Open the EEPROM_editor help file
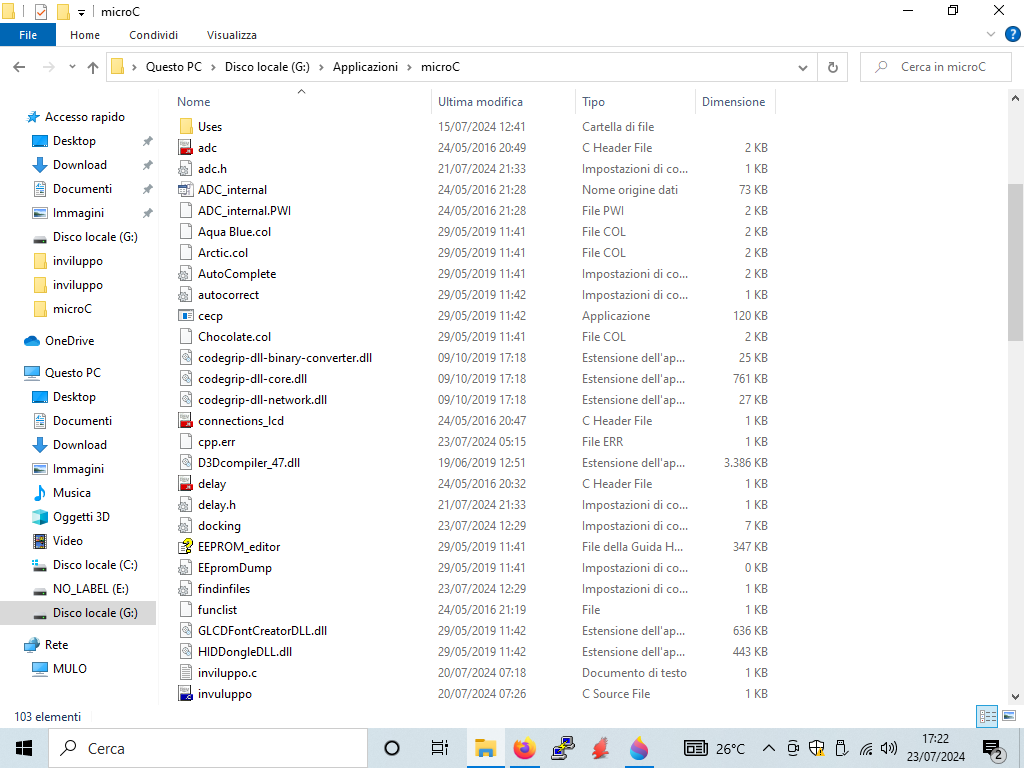Viewport: 1024px width, 768px height. 239,547
